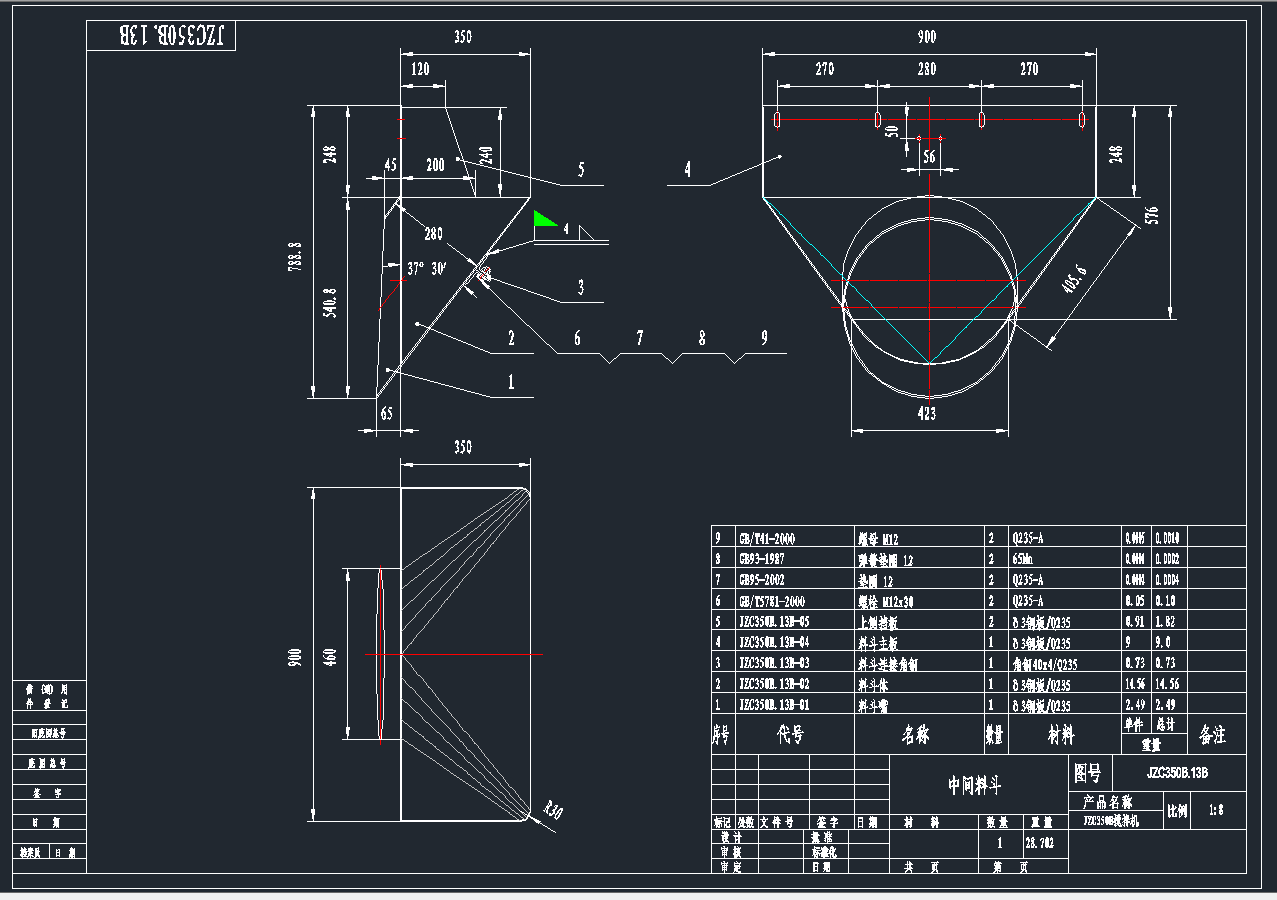Select balloon number 8 label
Viewport: 1277px width, 900px height.
[702, 338]
